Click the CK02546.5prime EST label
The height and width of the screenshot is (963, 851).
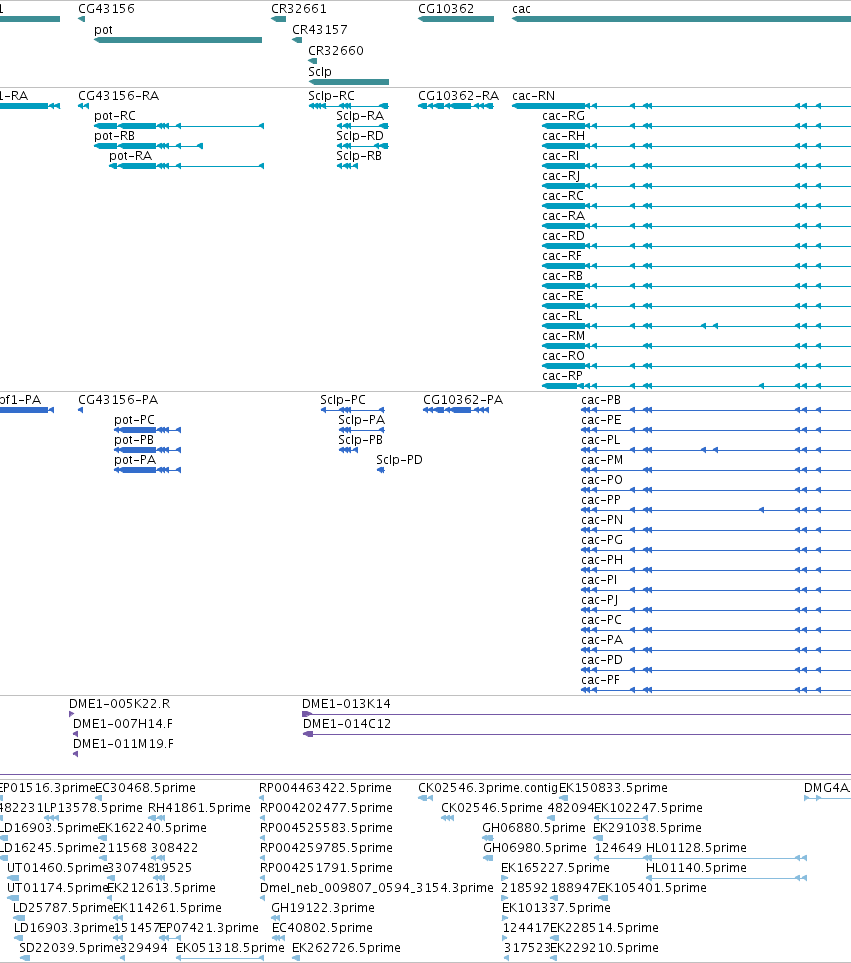[492, 808]
